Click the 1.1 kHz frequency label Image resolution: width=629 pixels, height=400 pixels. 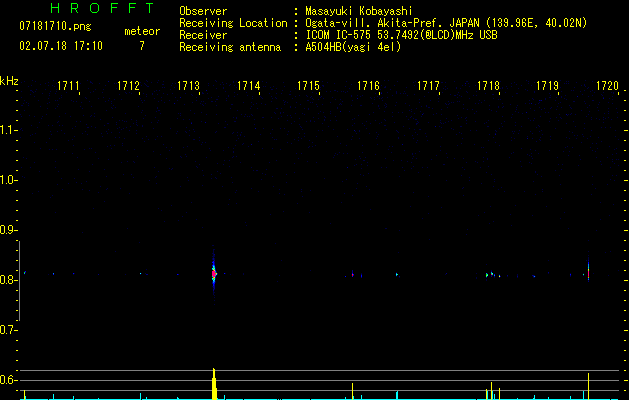point(8,130)
